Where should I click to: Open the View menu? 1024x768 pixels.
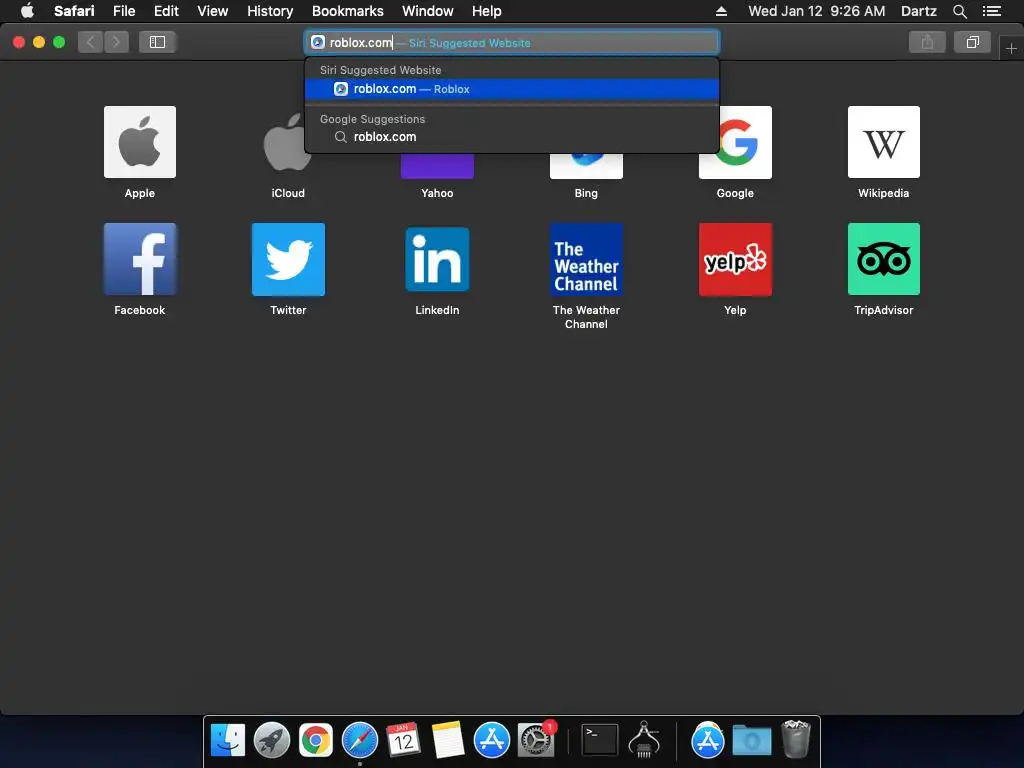click(212, 11)
